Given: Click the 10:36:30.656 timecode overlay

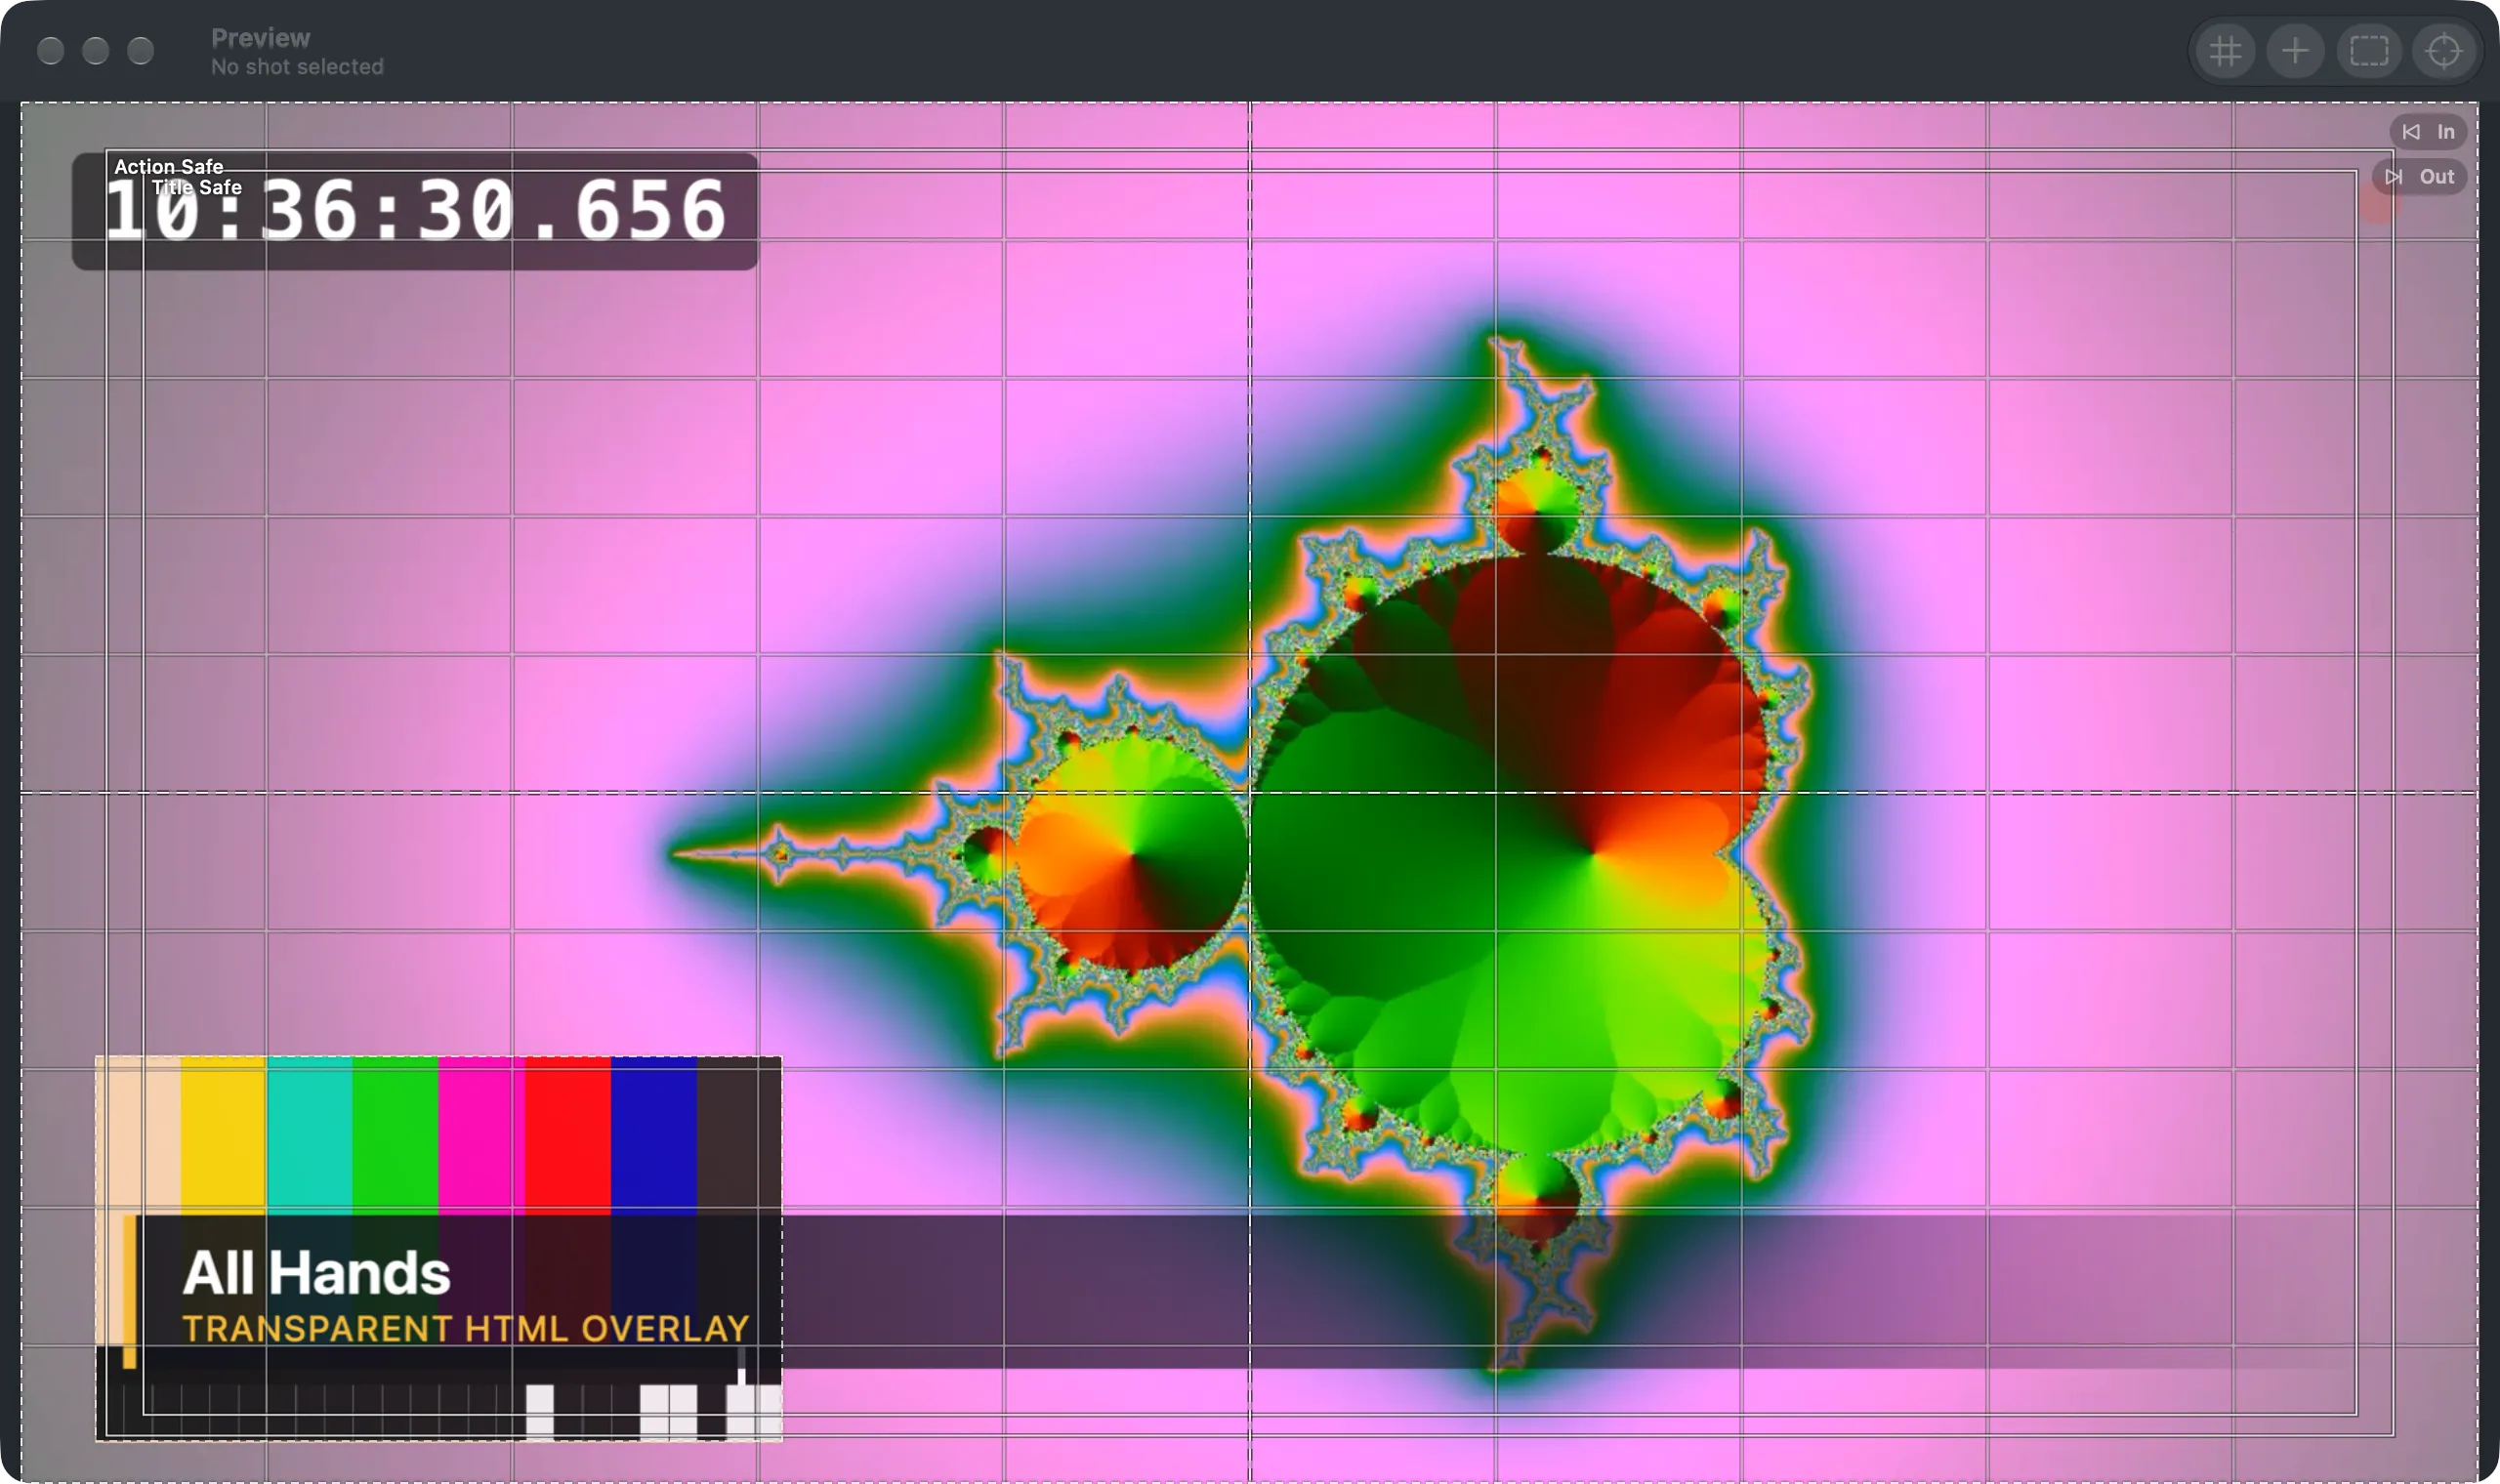Looking at the screenshot, I should 415,211.
